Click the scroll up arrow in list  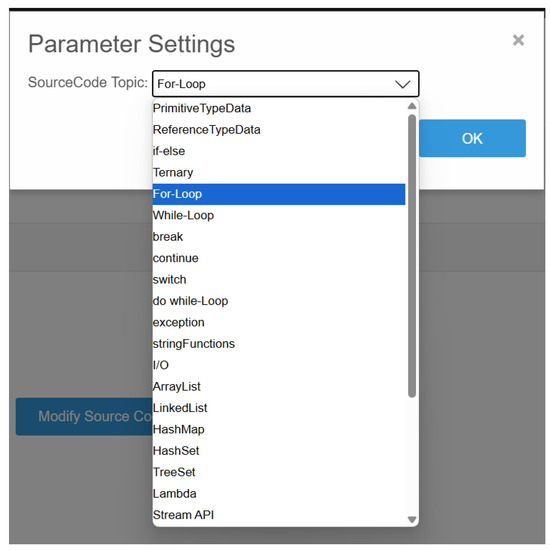tap(412, 106)
